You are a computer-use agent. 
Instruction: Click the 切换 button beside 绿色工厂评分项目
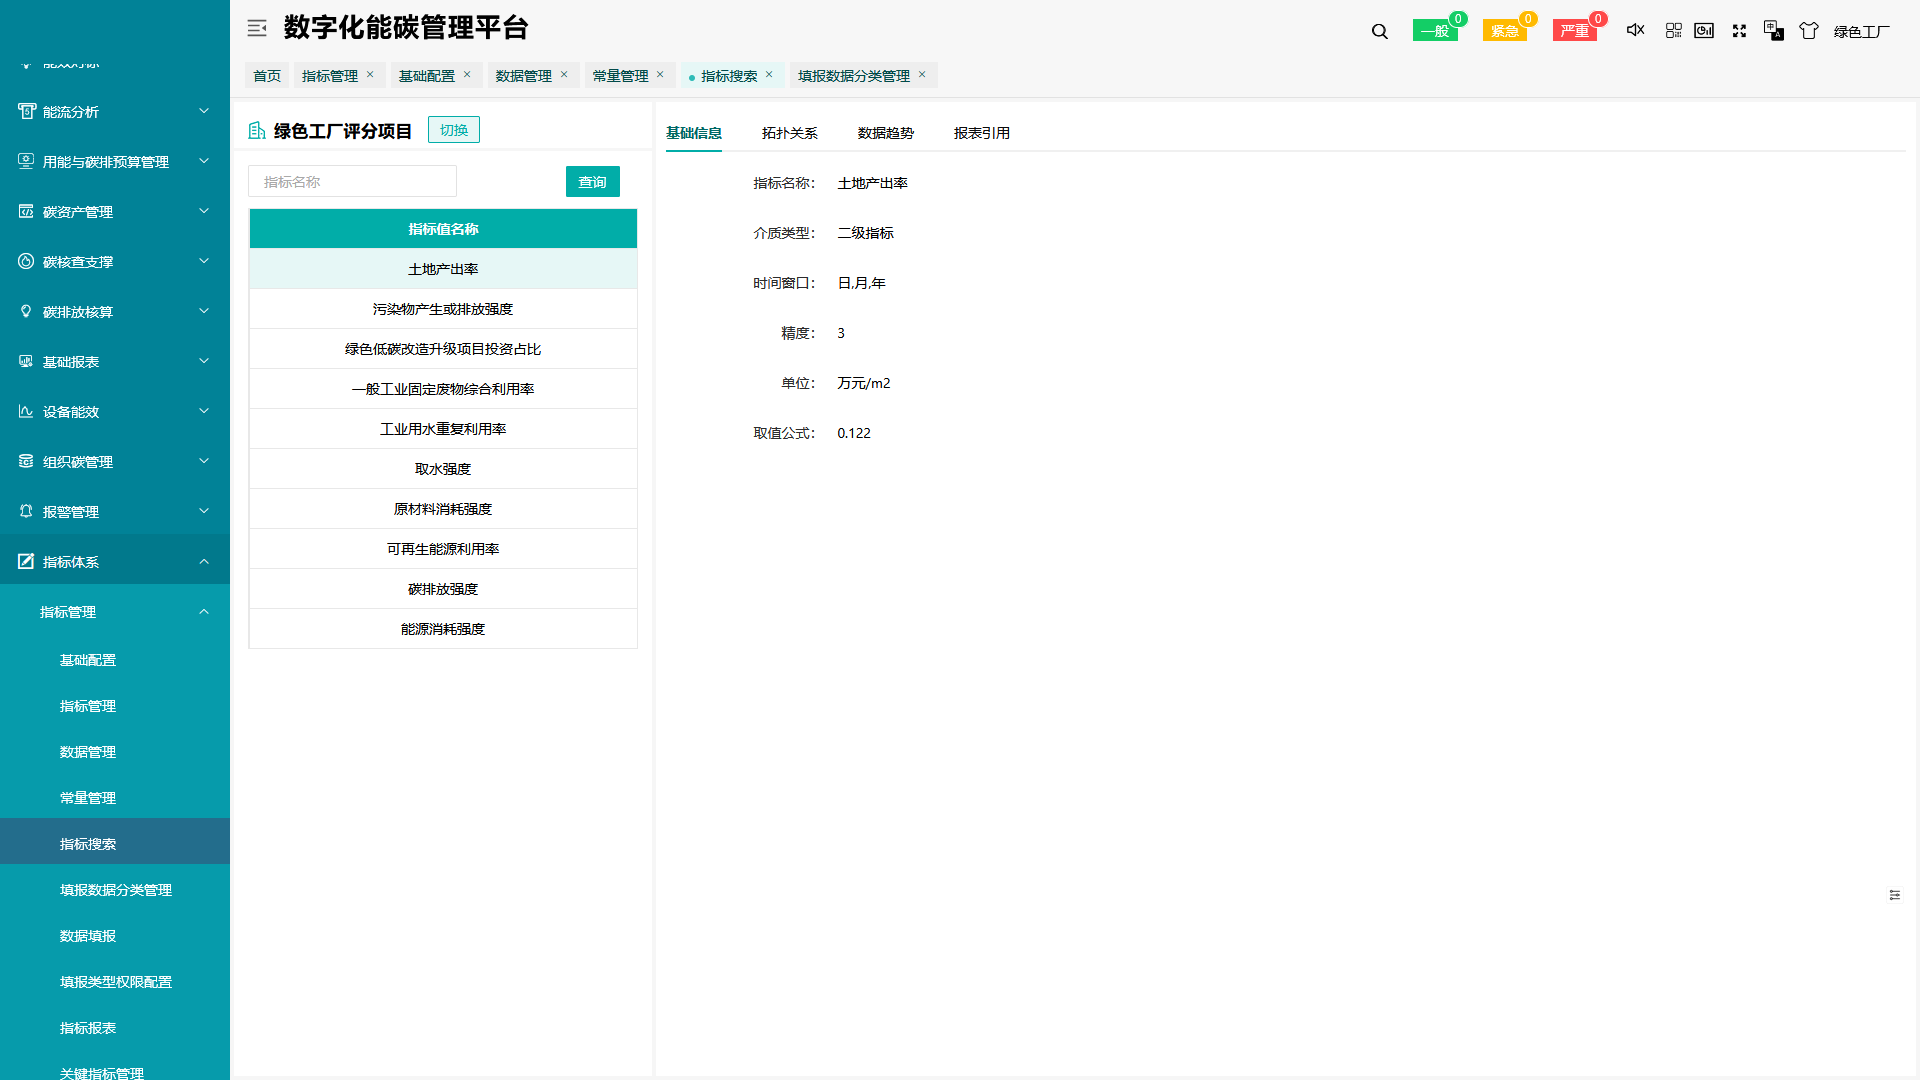pos(453,129)
